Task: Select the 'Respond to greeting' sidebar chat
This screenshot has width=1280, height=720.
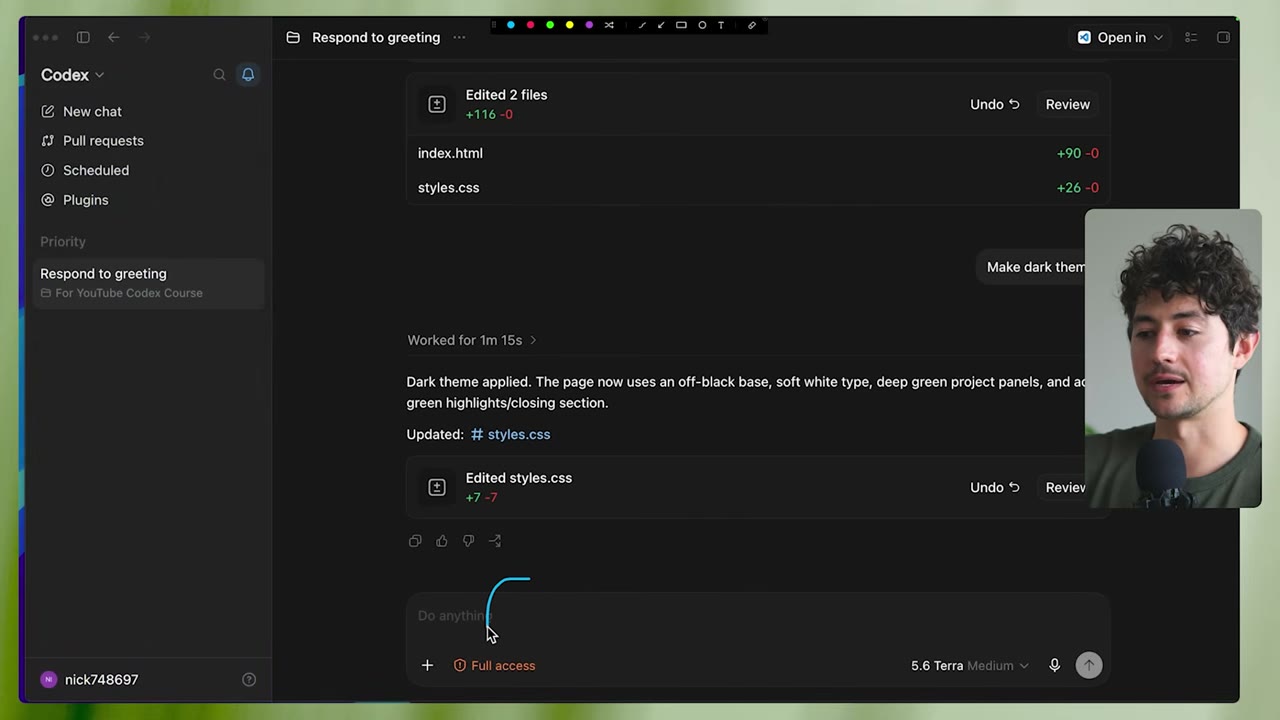Action: click(x=148, y=282)
